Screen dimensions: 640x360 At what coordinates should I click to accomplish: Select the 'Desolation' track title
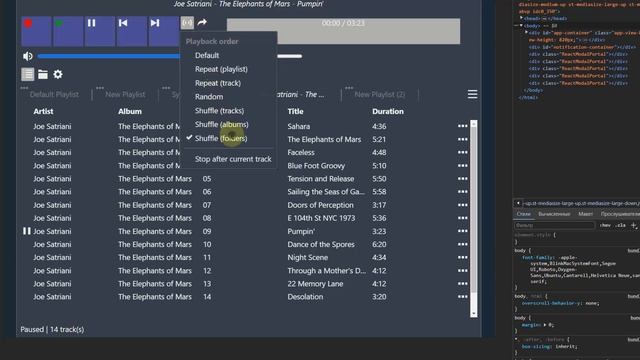pos(305,297)
